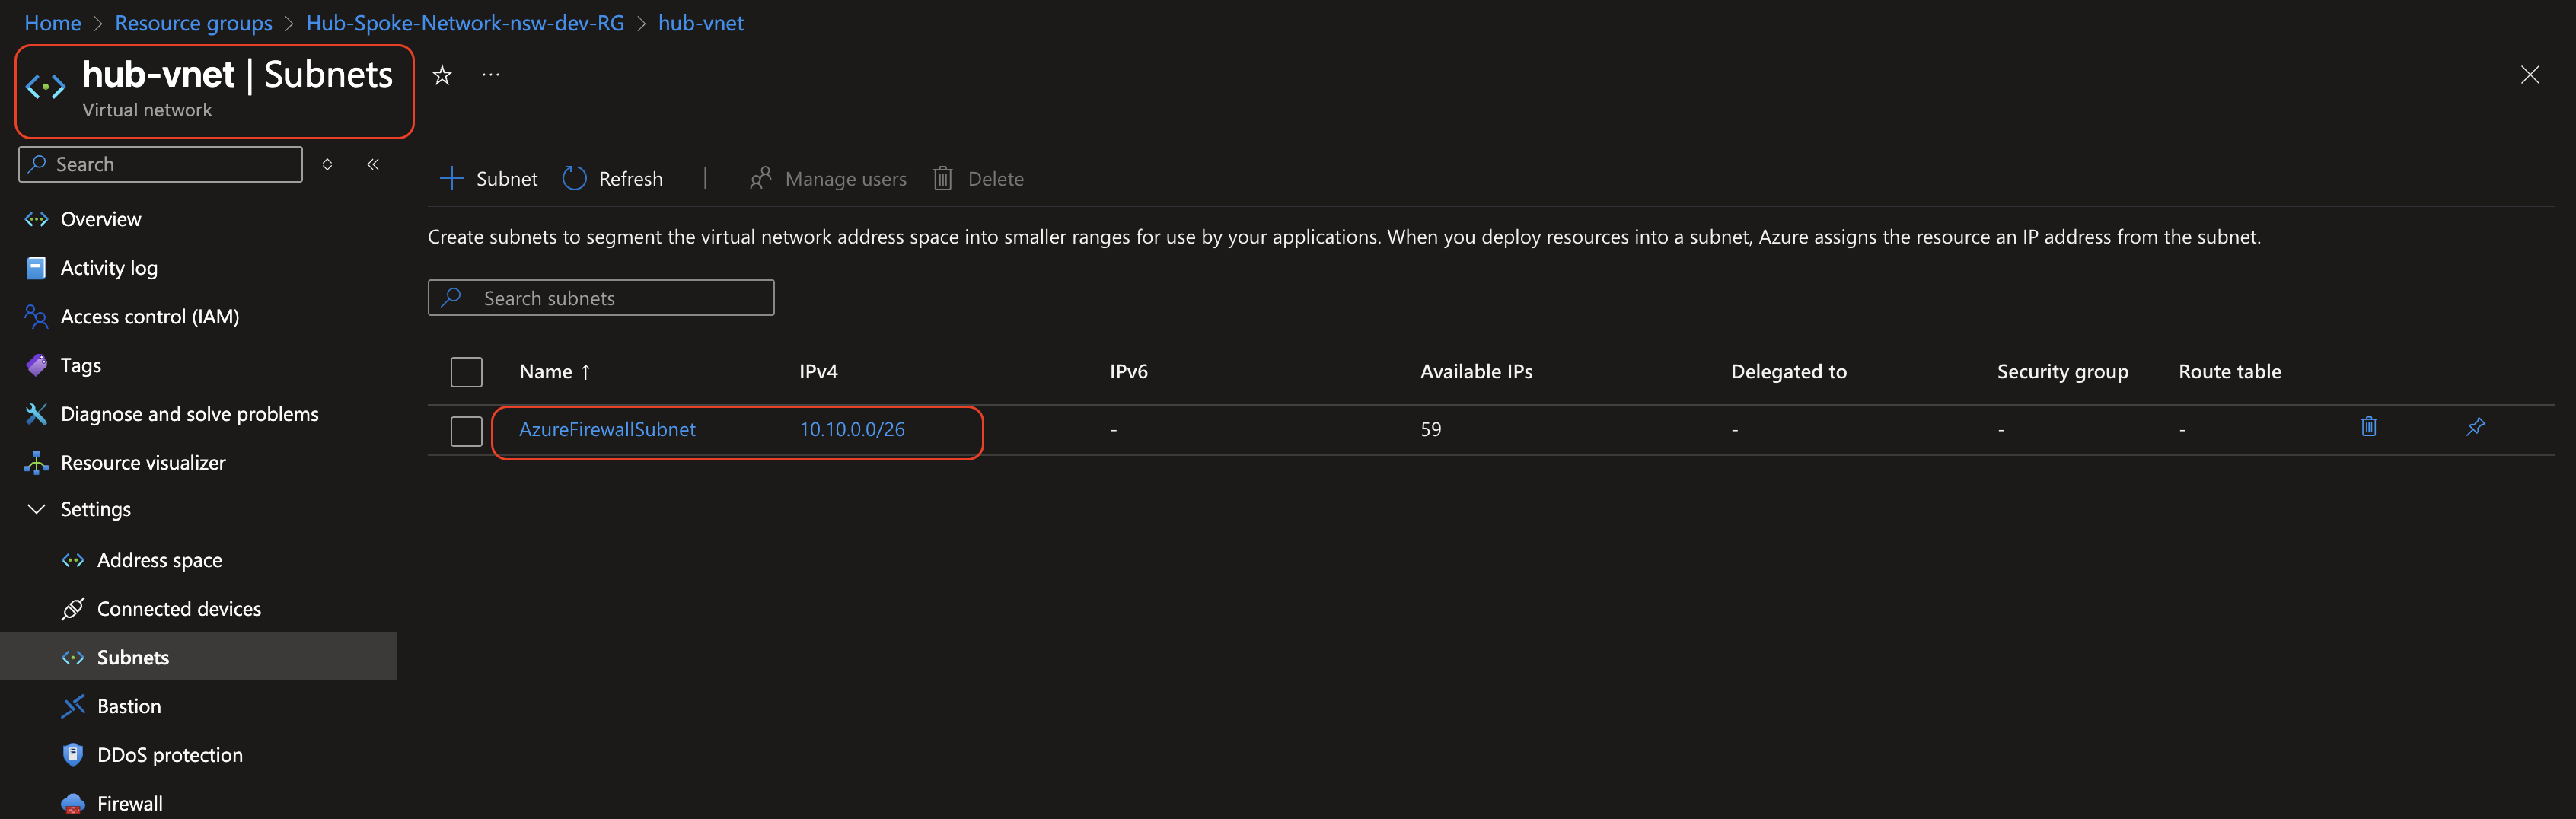This screenshot has height=819, width=2576.
Task: Open Access control (IAM)
Action: pyautogui.click(x=36, y=316)
